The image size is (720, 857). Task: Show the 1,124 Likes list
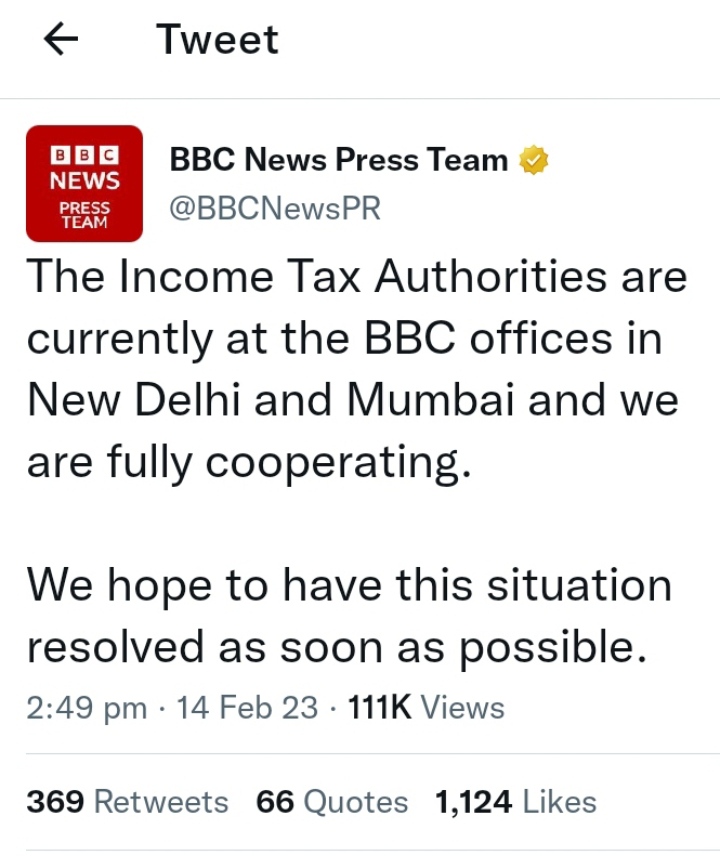click(x=515, y=802)
